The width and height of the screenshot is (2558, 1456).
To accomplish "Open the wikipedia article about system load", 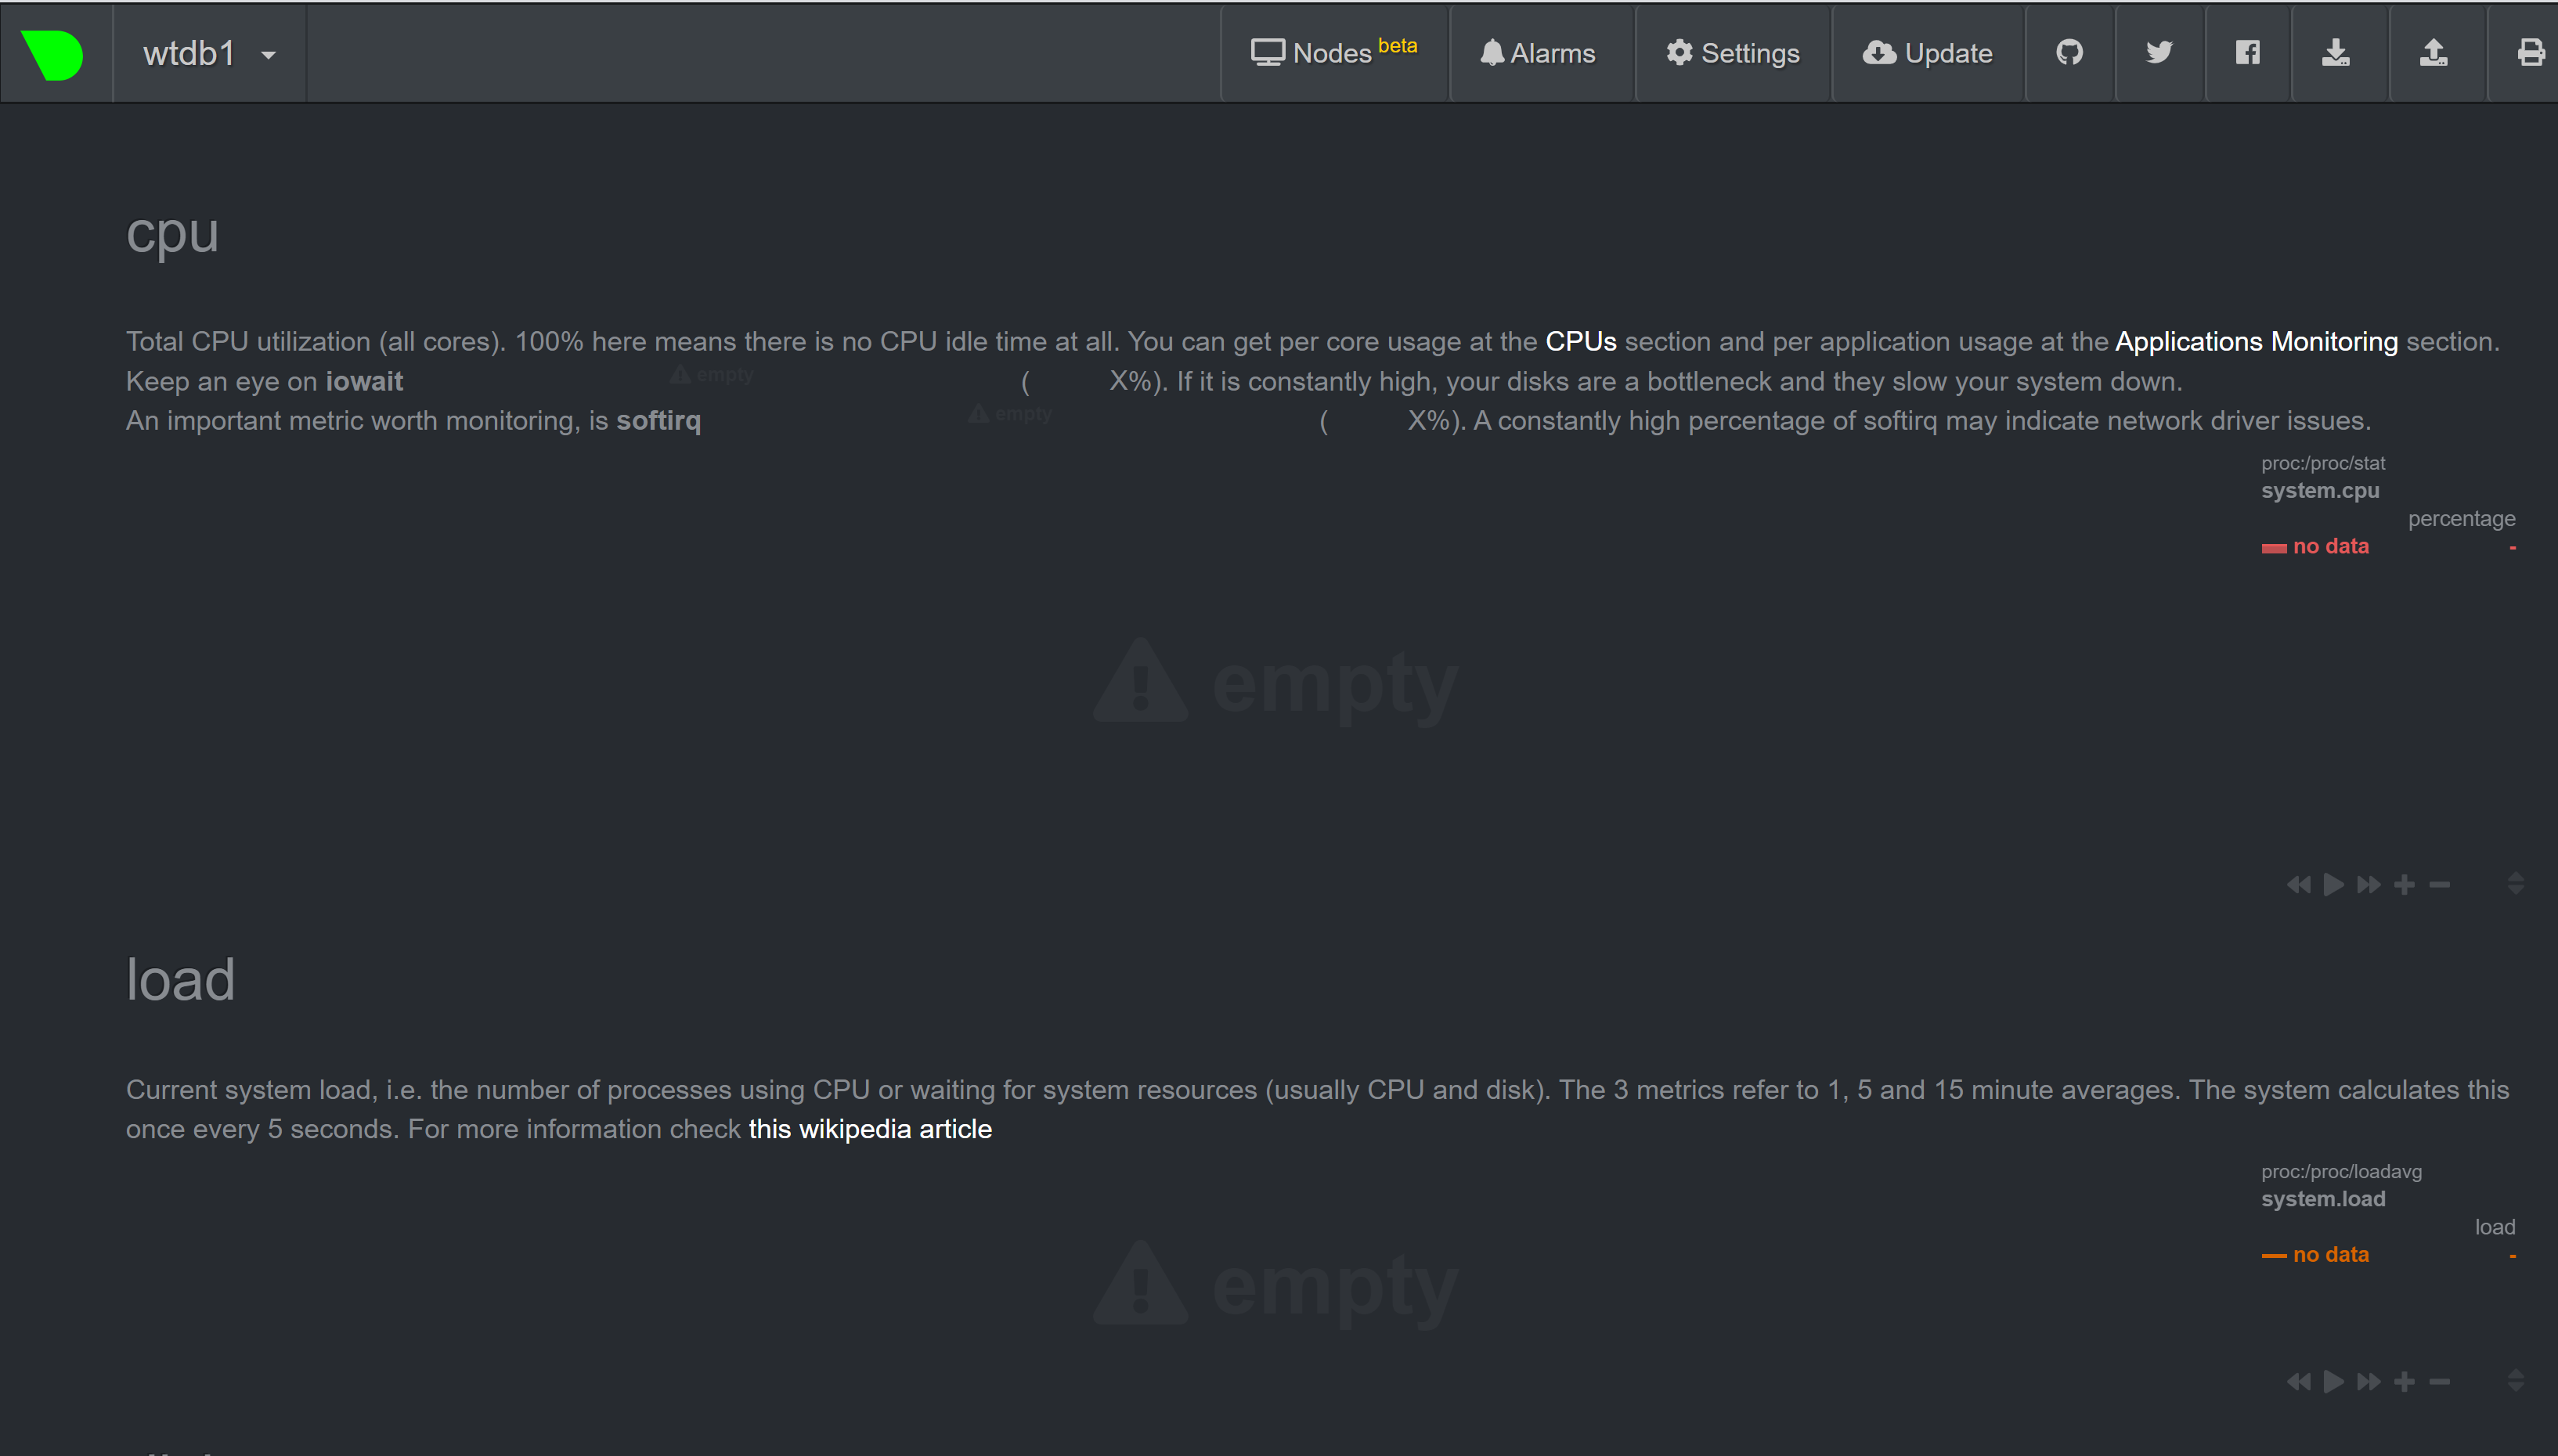I will [x=869, y=1128].
